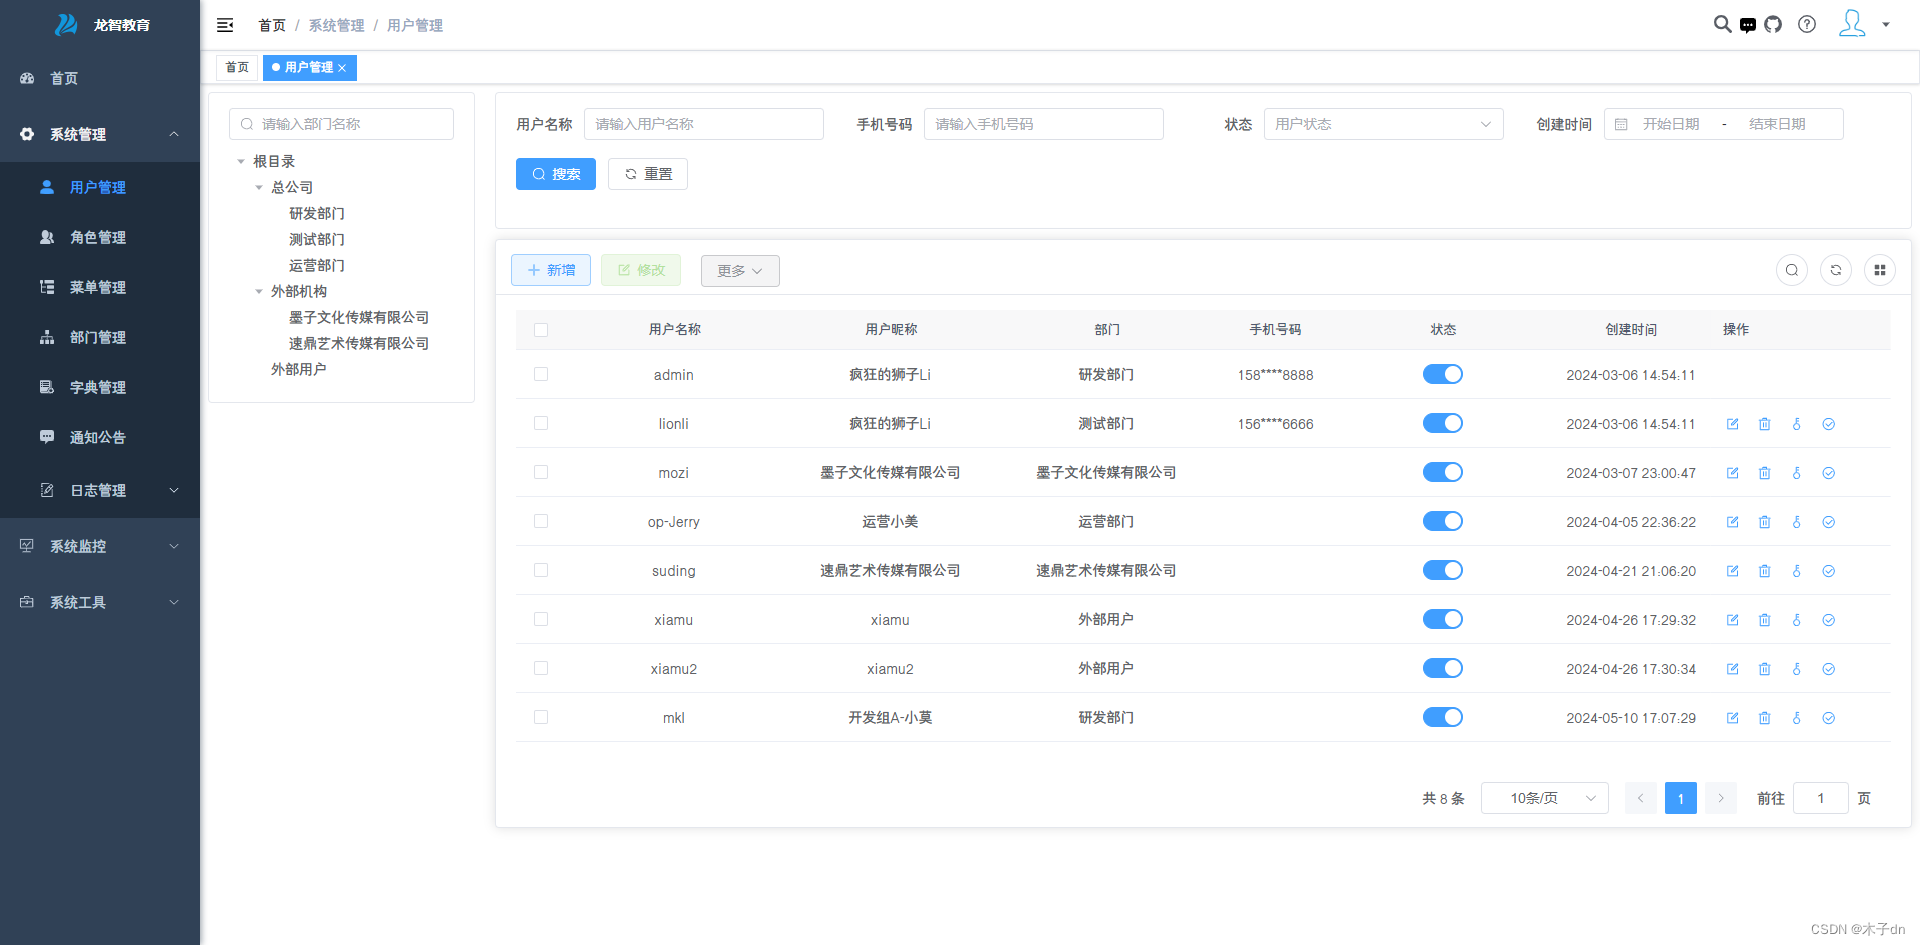Collapse the 总公司 tree node

pyautogui.click(x=259, y=187)
